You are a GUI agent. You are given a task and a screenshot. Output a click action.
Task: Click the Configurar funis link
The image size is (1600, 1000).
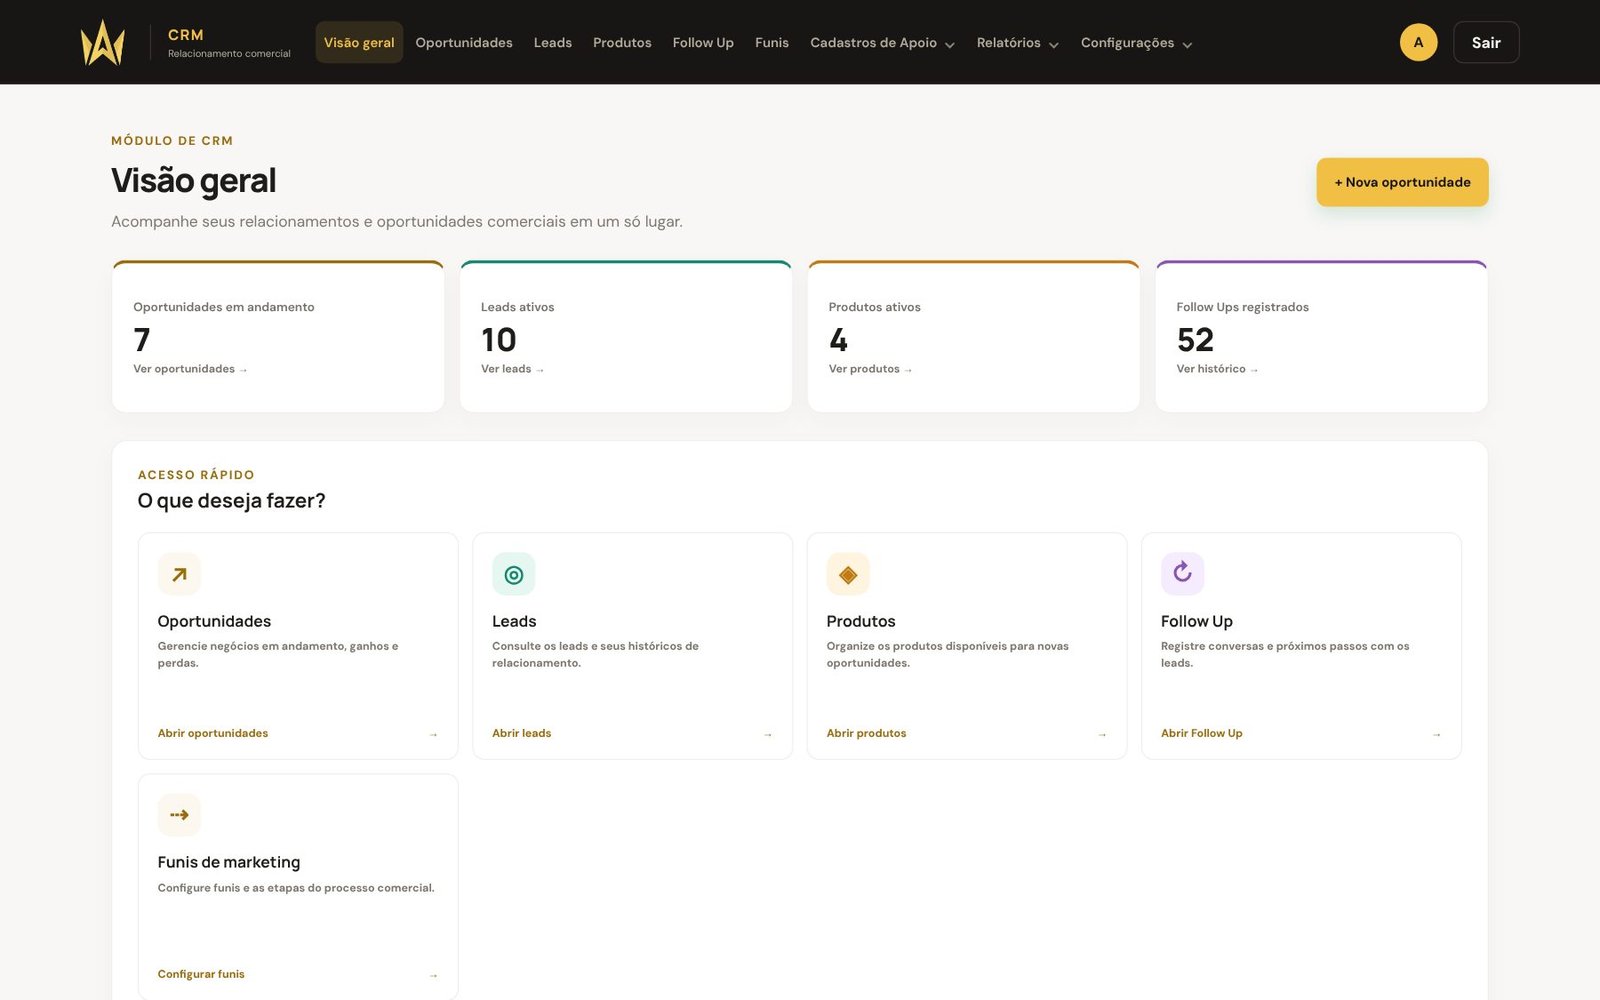[x=201, y=974]
